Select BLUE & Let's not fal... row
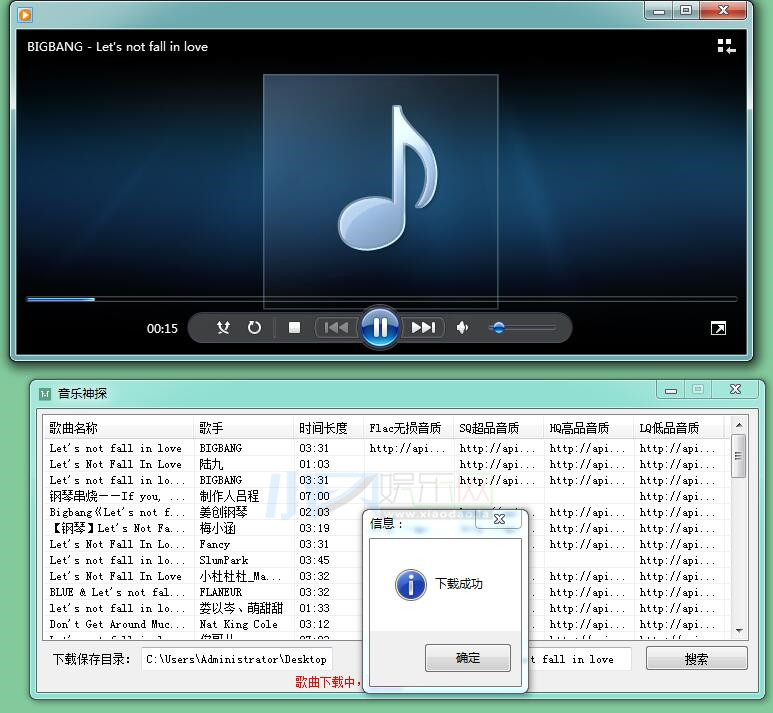Screen dimensions: 773x713 pos(387,592)
